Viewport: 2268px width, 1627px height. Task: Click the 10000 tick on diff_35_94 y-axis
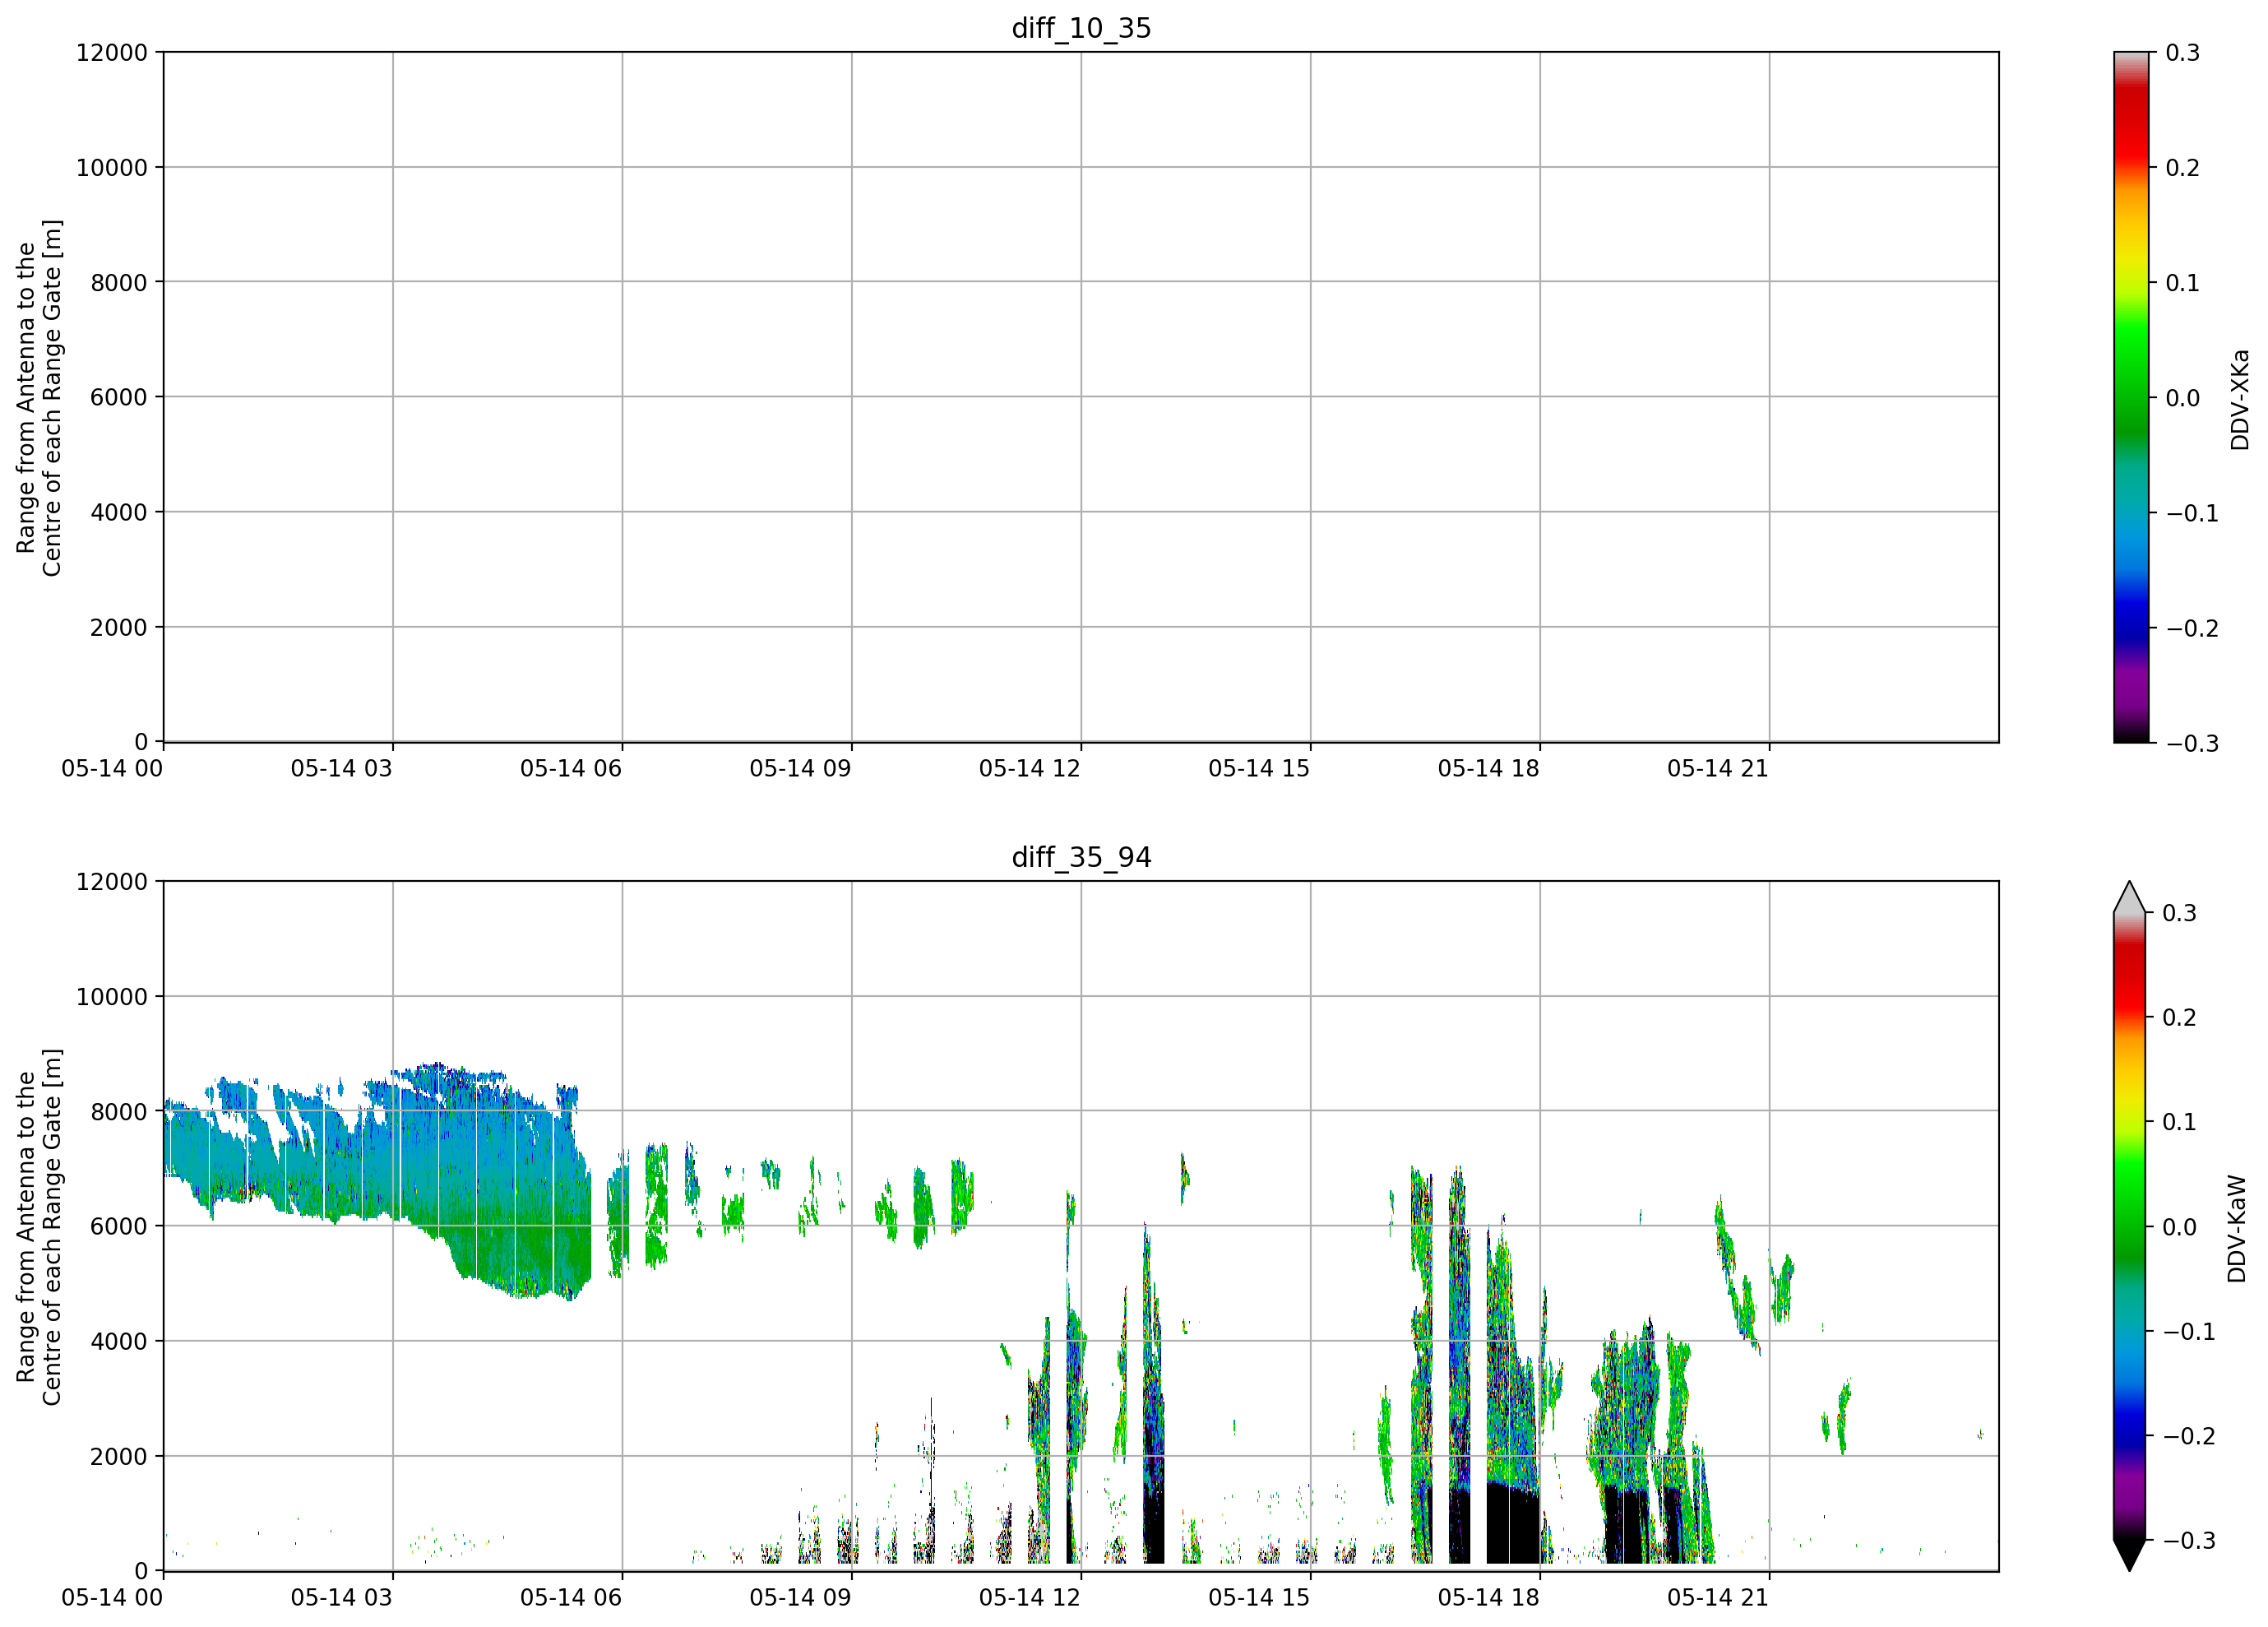tap(112, 996)
